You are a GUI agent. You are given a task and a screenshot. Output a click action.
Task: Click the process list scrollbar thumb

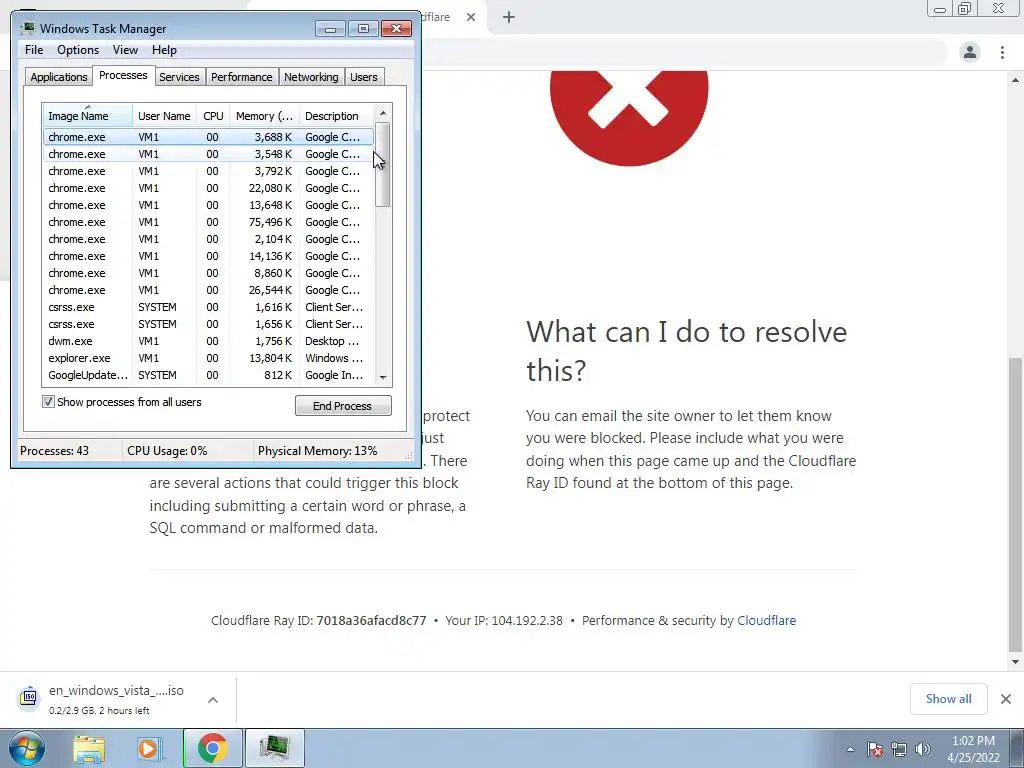(x=383, y=165)
